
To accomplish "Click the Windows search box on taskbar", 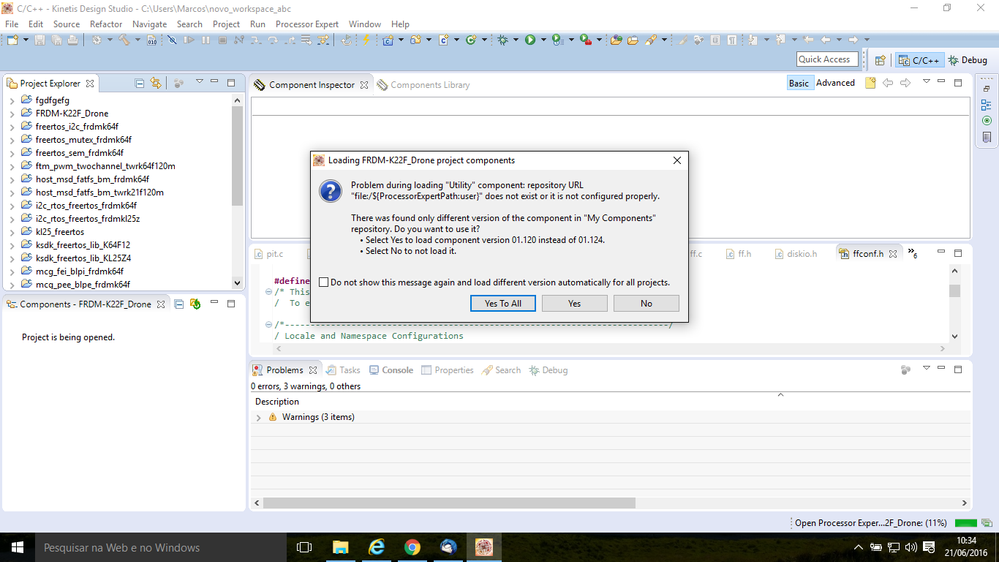I will pos(159,547).
